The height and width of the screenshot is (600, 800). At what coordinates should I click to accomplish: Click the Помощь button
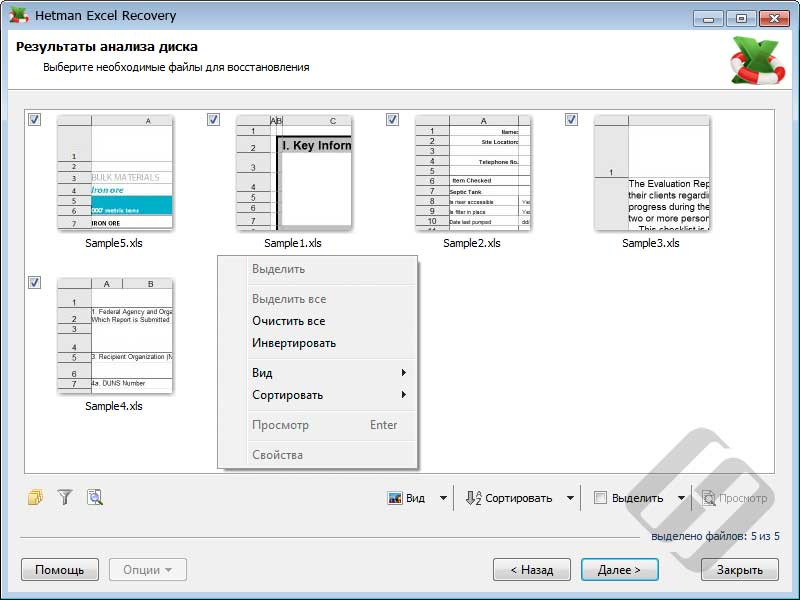pyautogui.click(x=60, y=569)
